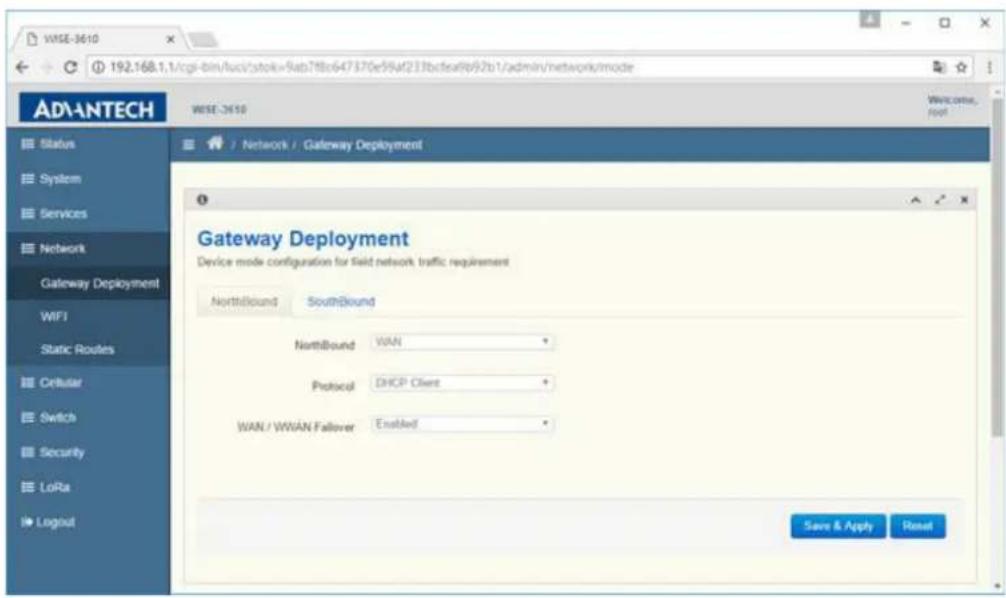Viewport: 1006px width, 598px height.
Task: Click the Device mode configuration description text
Action: pos(353,262)
